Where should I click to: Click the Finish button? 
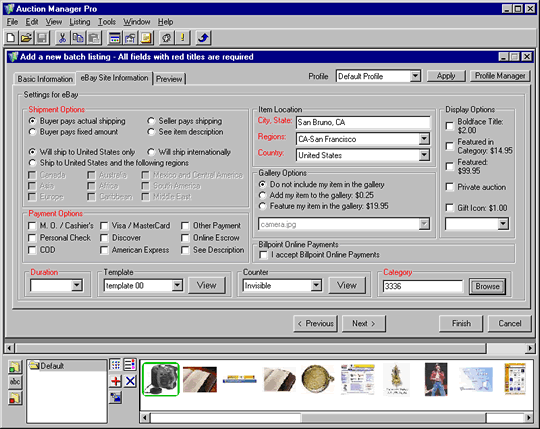point(461,324)
